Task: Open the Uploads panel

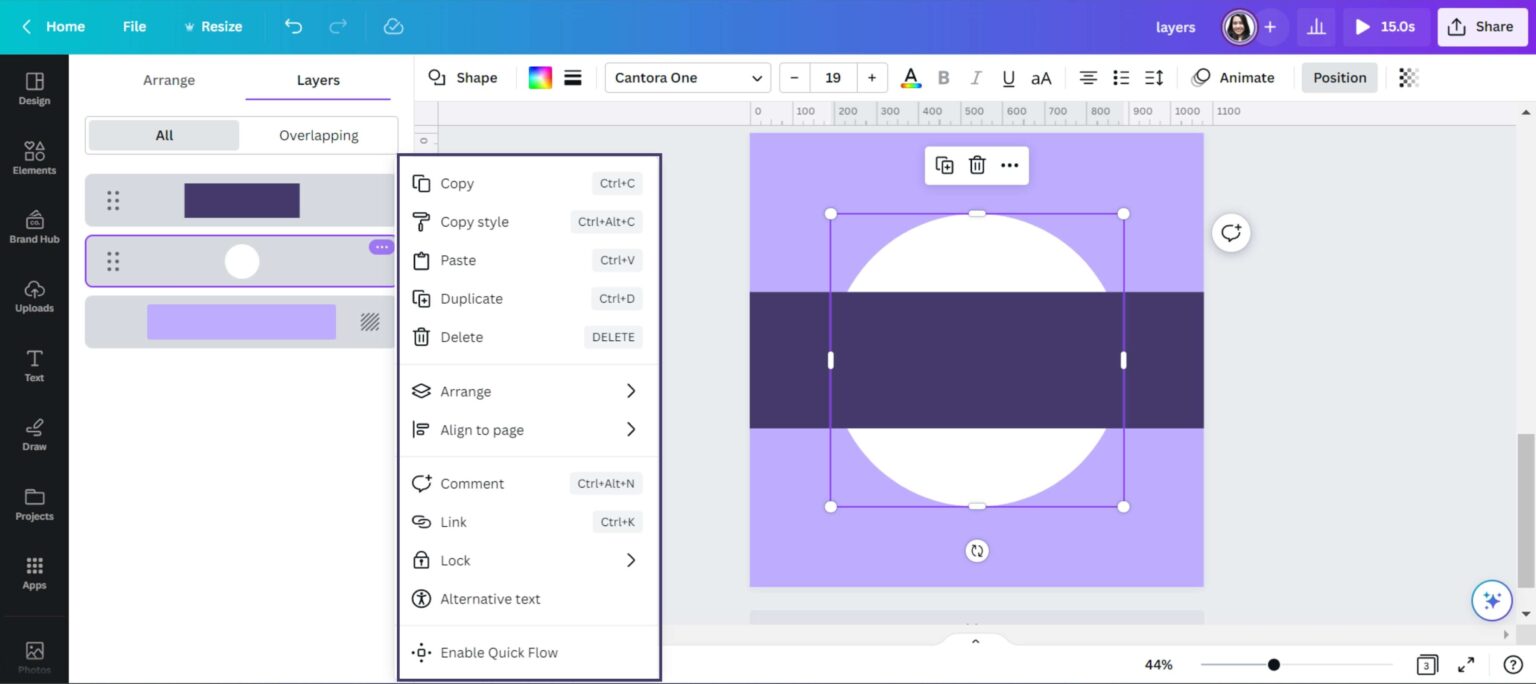Action: (x=34, y=294)
